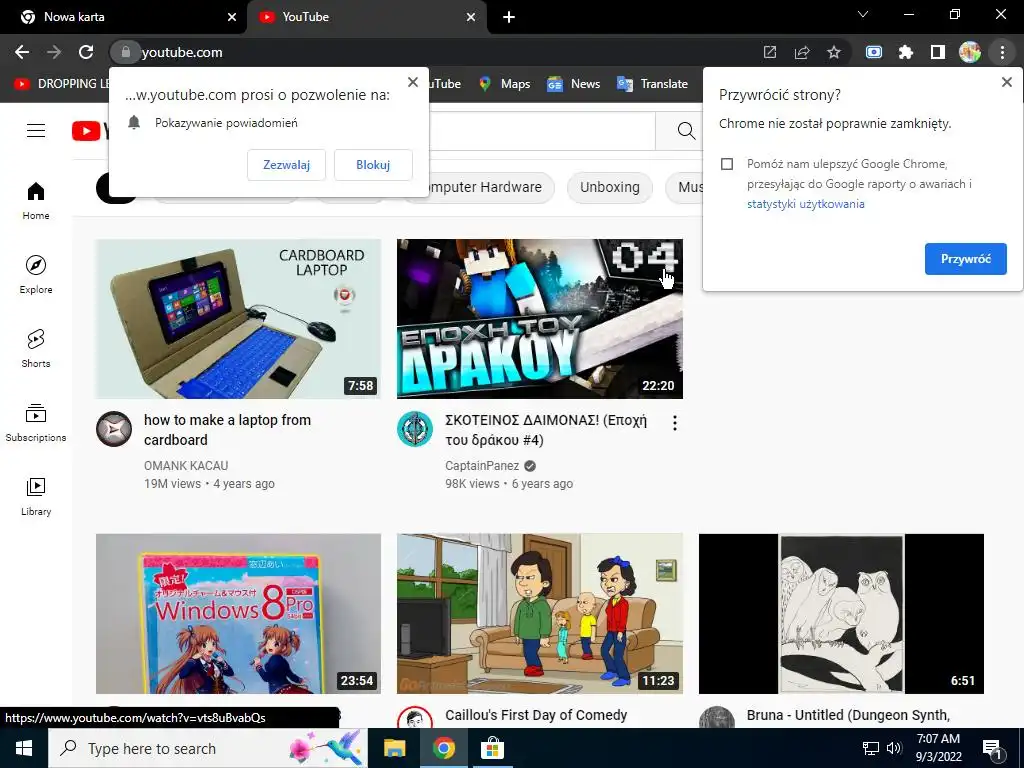The width and height of the screenshot is (1024, 768).
Task: Click the lock site info icon
Action: click(125, 52)
